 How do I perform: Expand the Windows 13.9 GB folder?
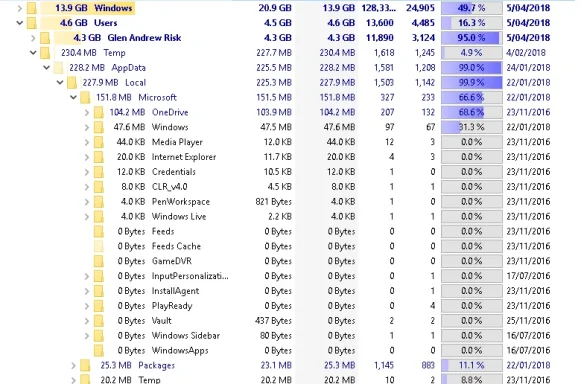pos(20,8)
